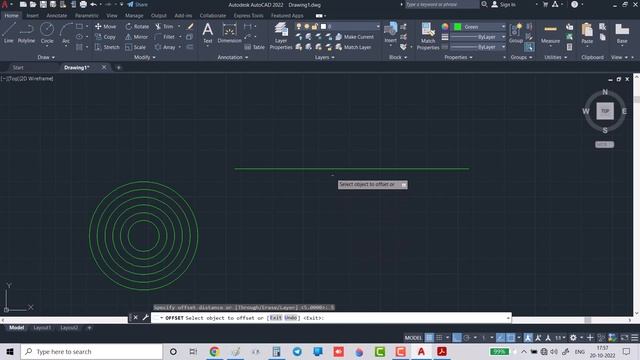Click the Group tool

[516, 33]
